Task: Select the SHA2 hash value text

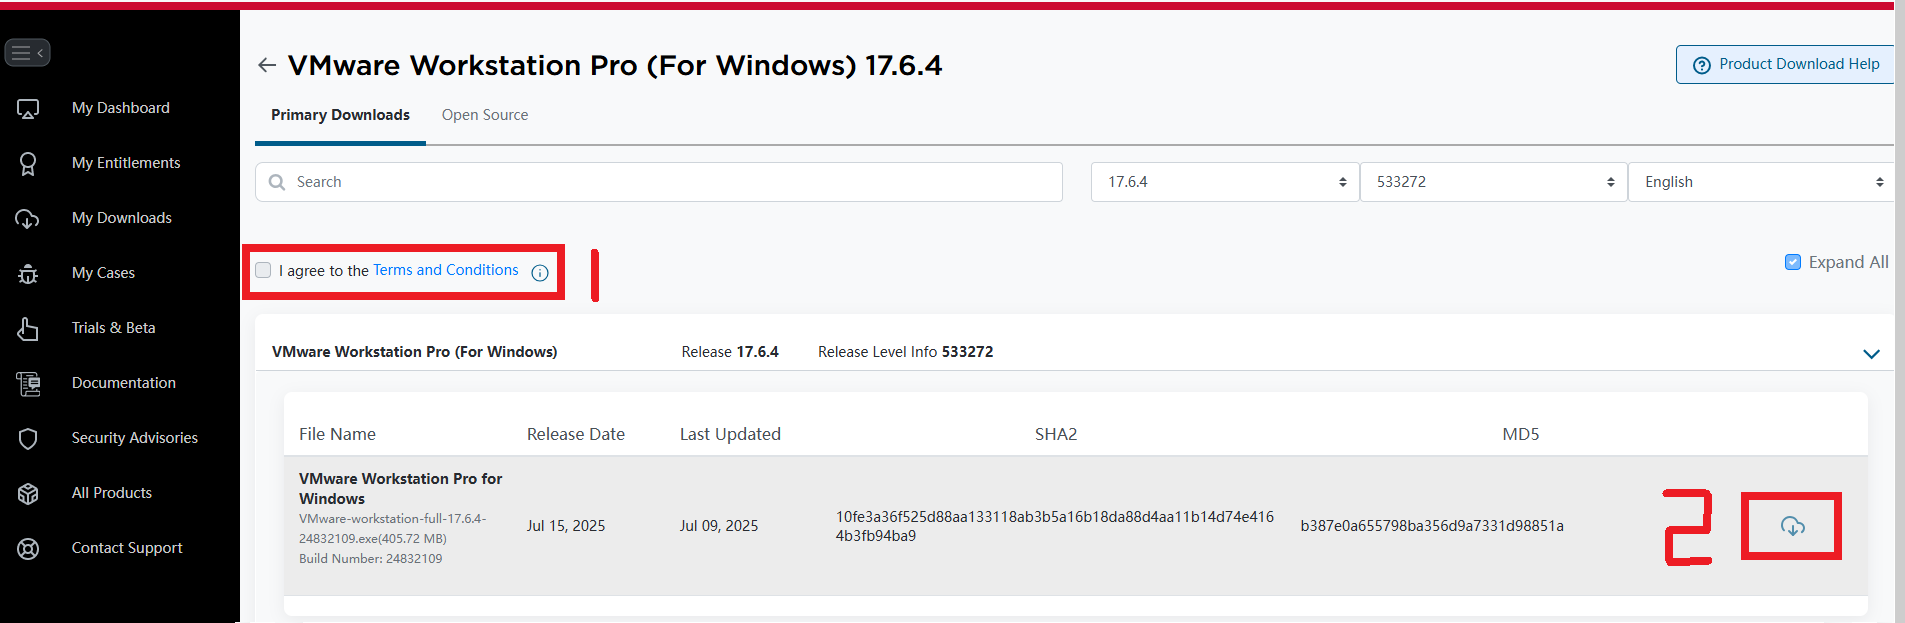Action: coord(1055,526)
